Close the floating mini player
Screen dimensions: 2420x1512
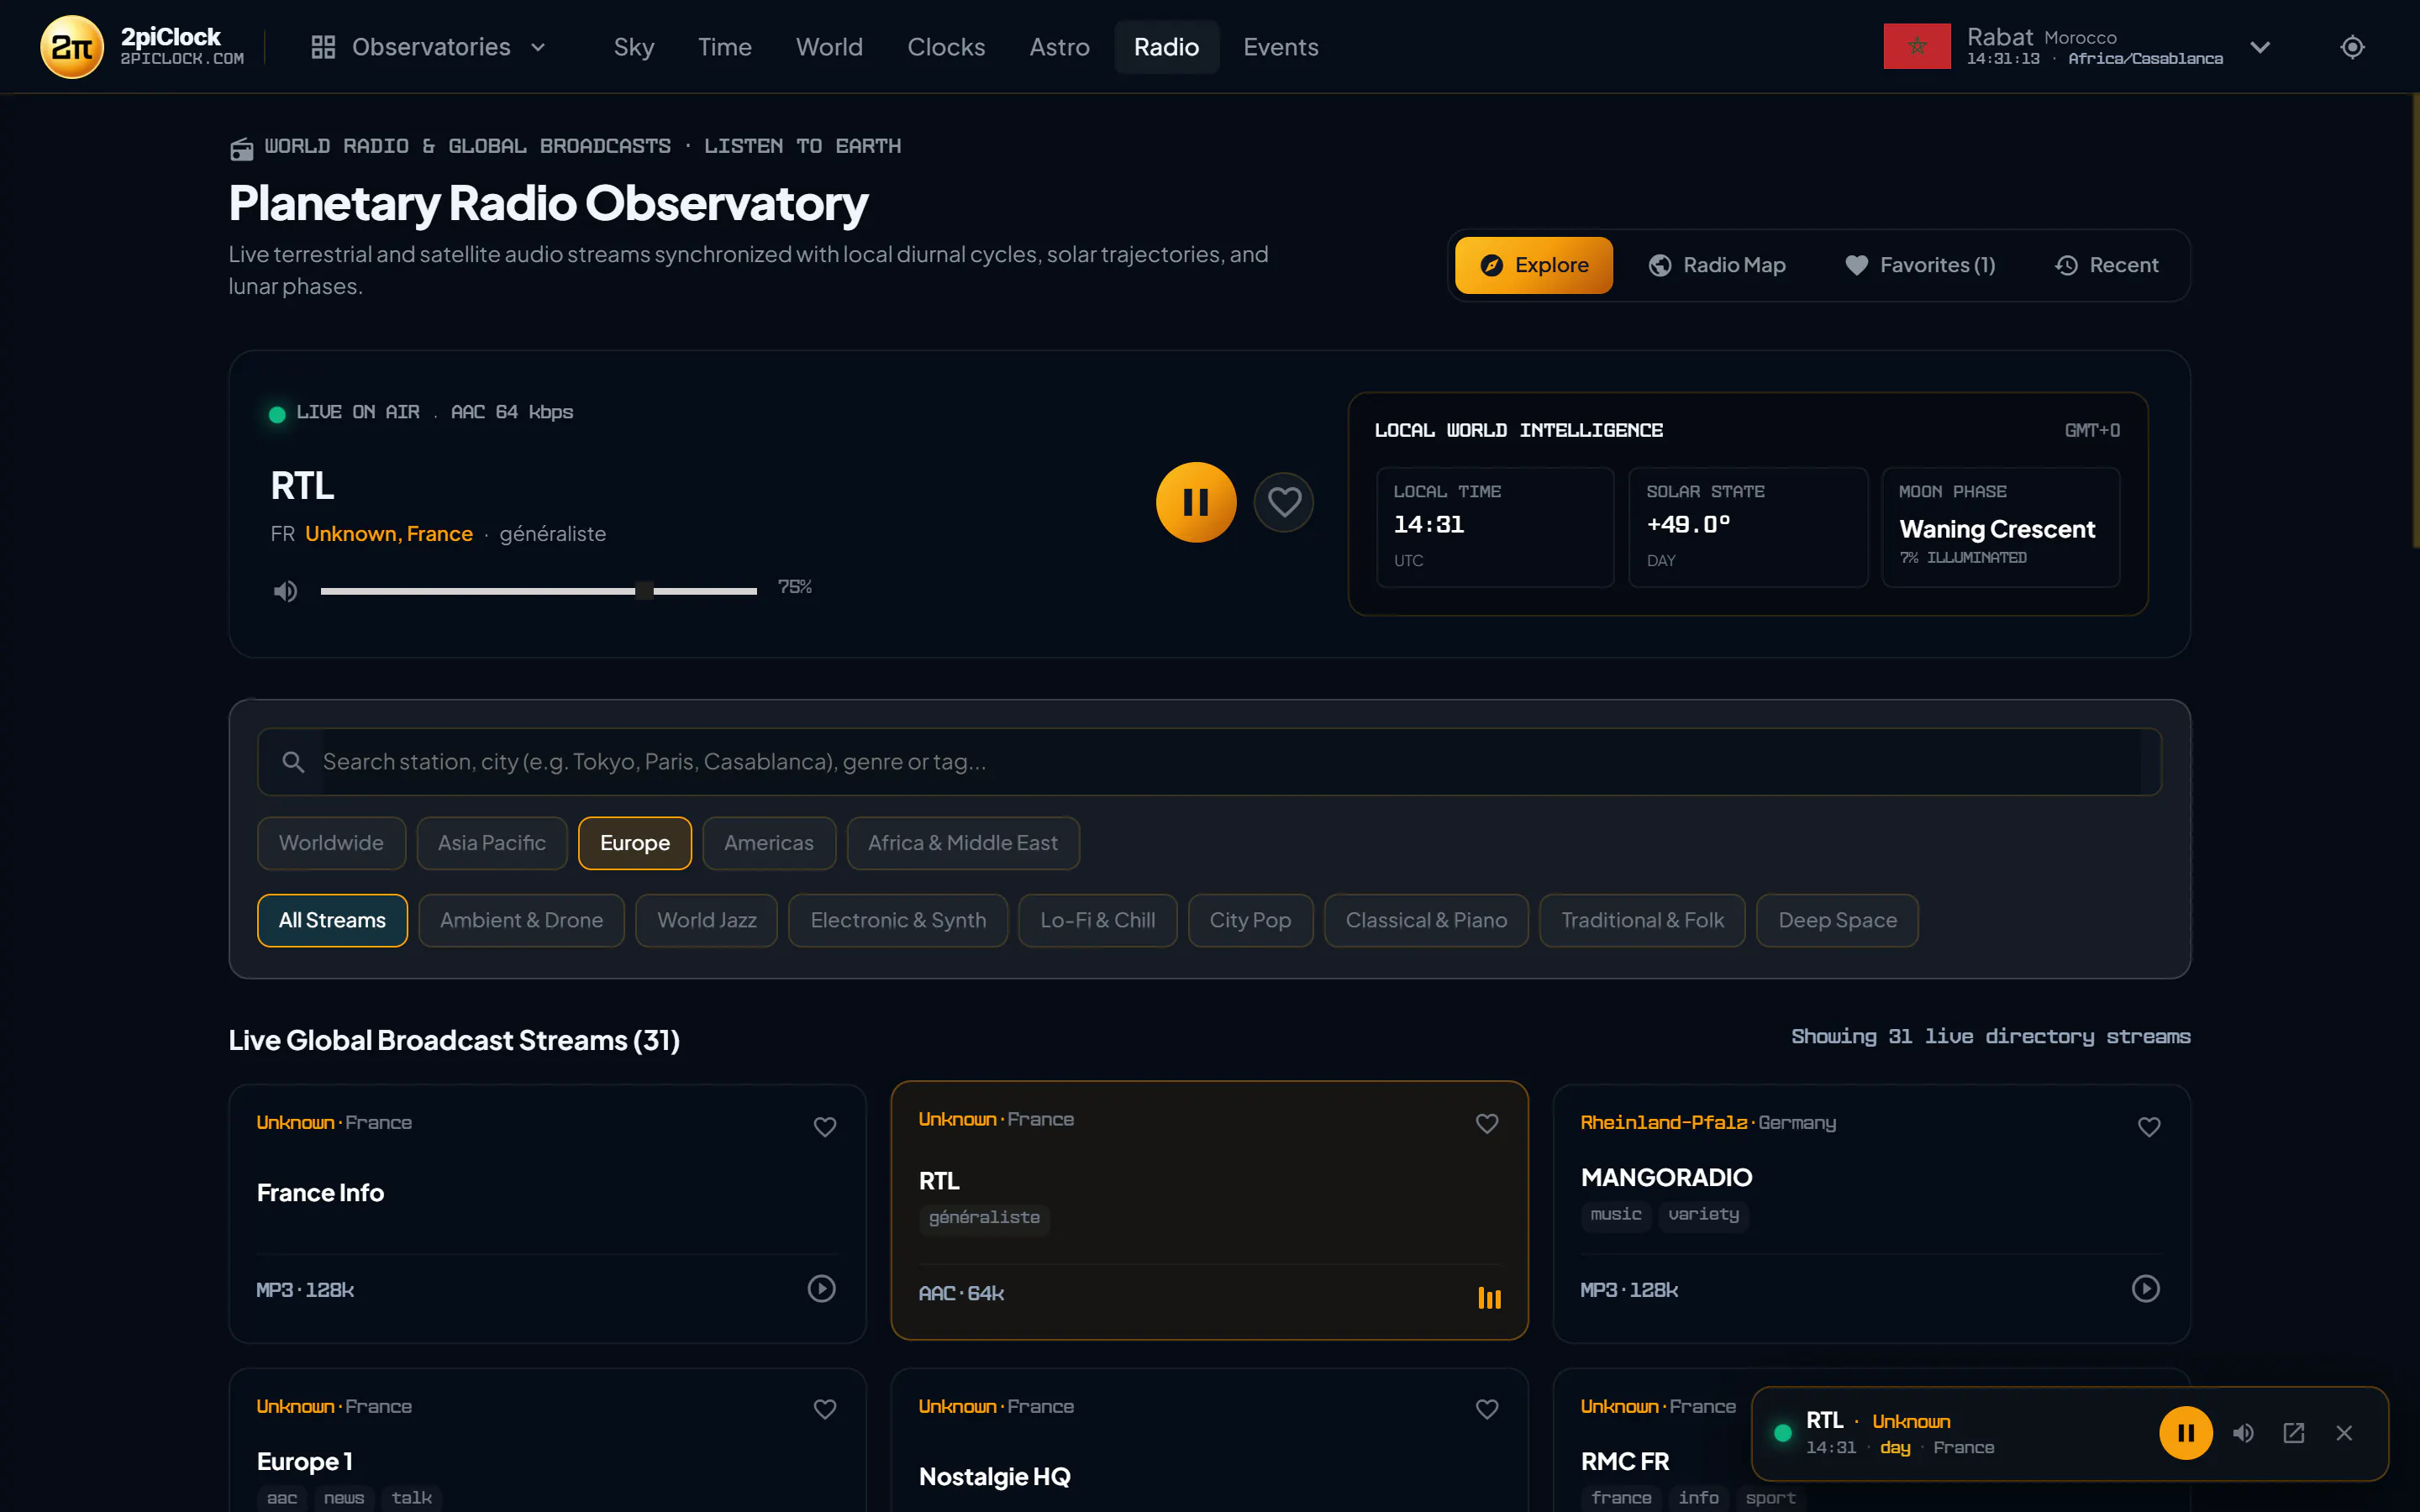pos(2344,1433)
